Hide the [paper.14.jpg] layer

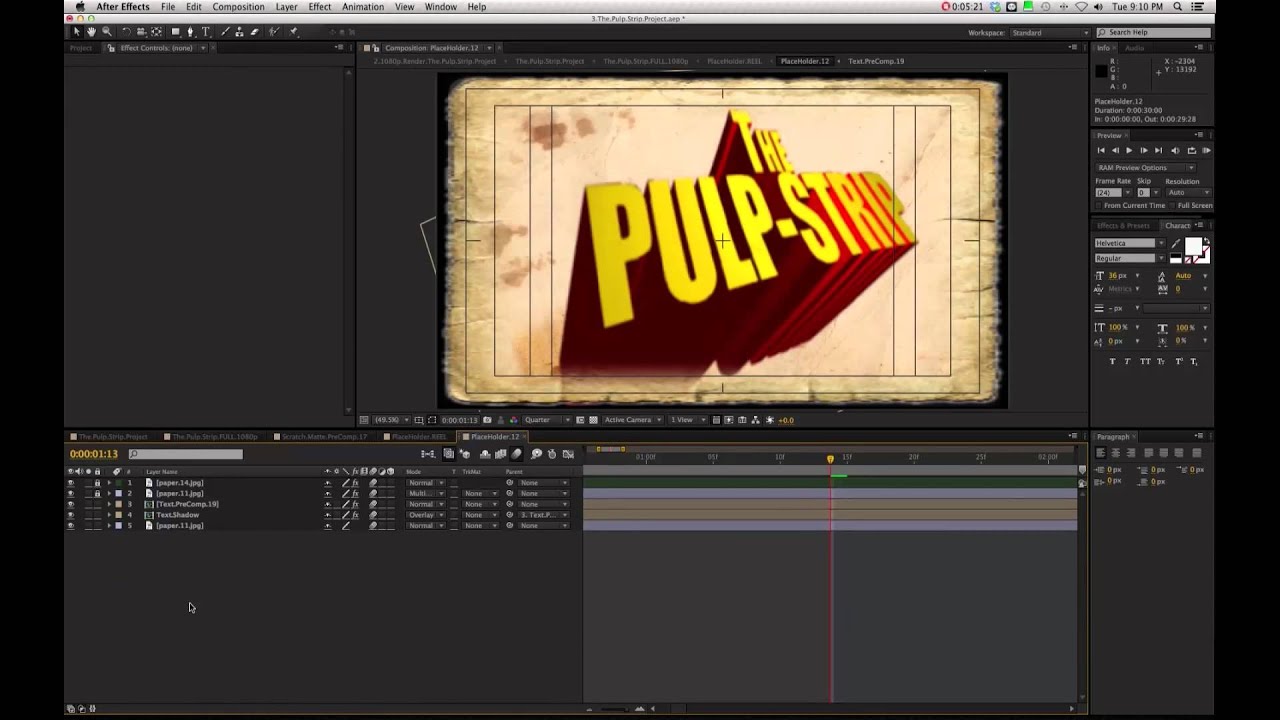coord(70,483)
